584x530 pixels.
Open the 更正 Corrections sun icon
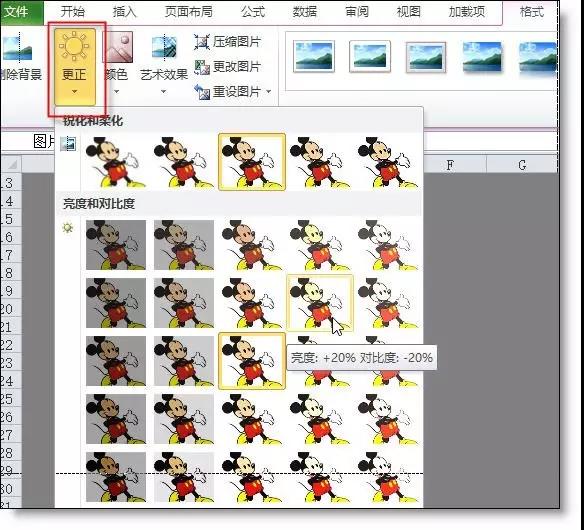tap(74, 46)
